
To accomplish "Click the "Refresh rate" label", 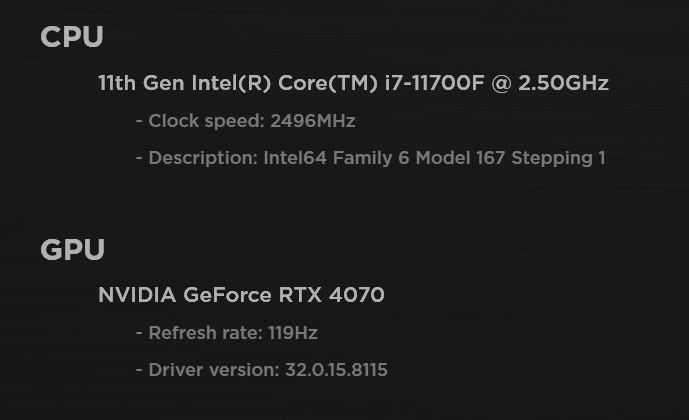I will click(205, 333).
